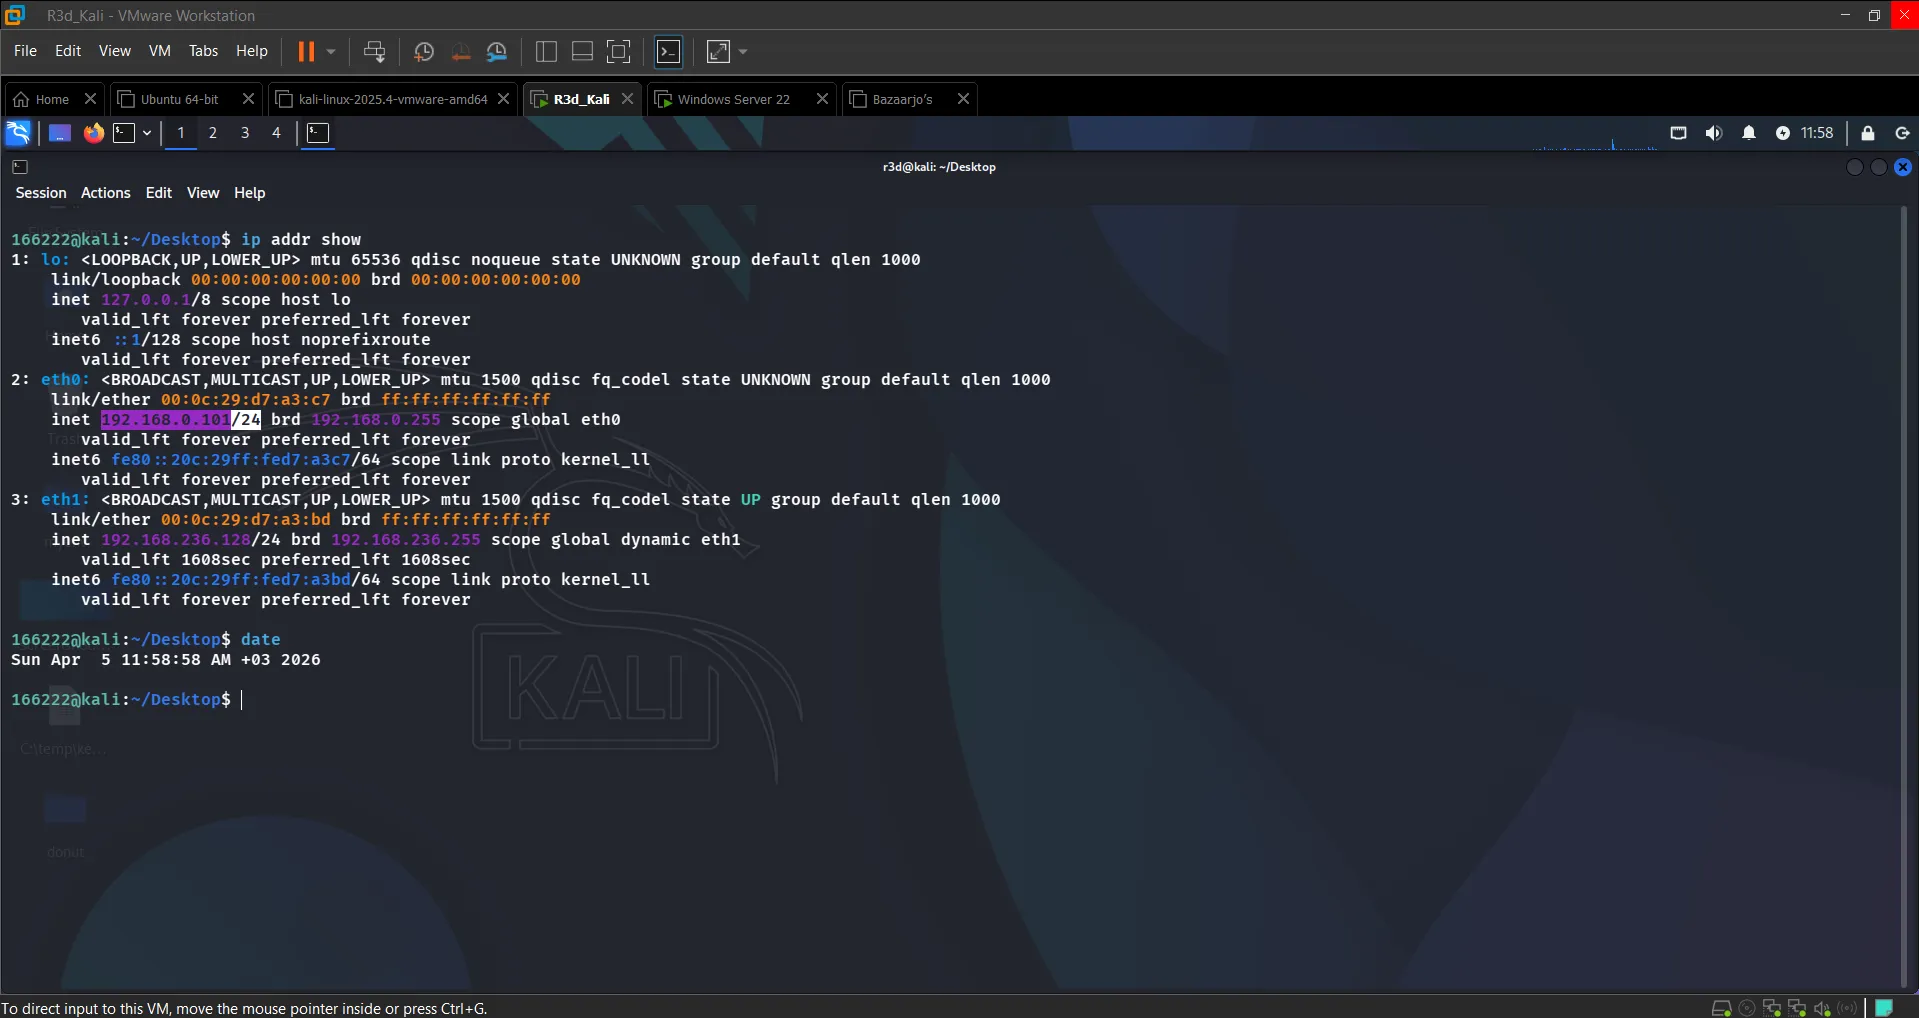1919x1018 pixels.
Task: Revert VM to previous snapshot icon
Action: [461, 51]
